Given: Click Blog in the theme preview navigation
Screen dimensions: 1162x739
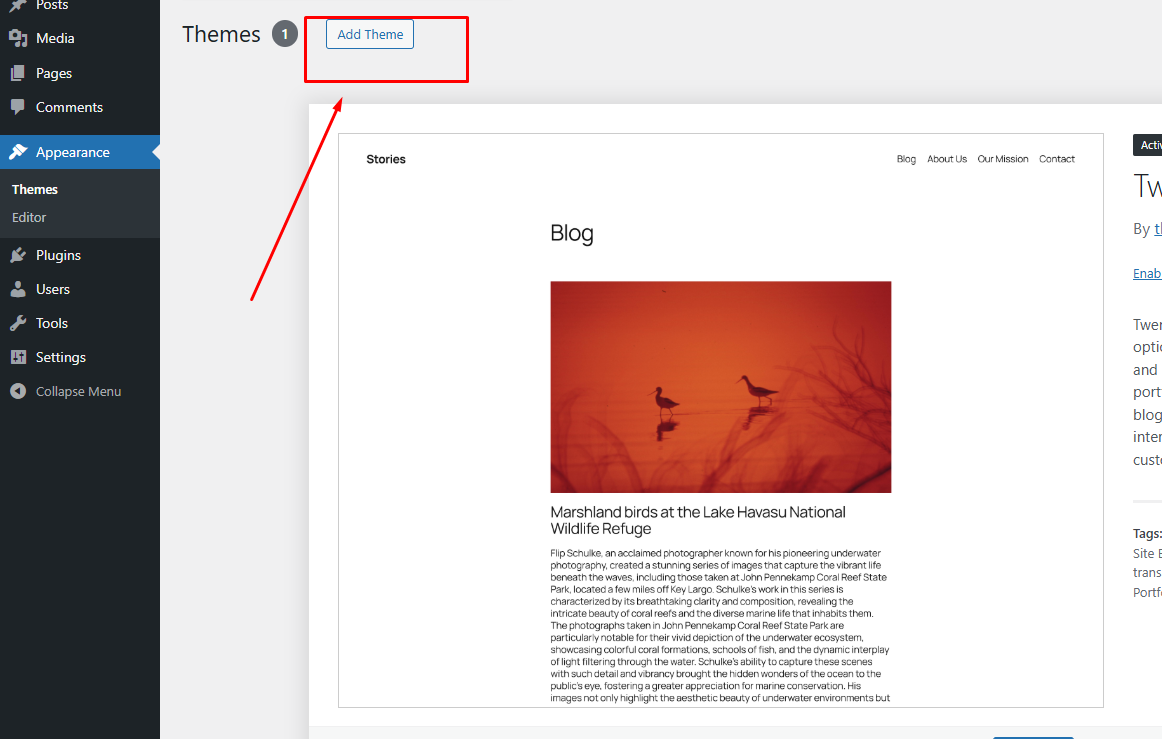Looking at the screenshot, I should (x=906, y=158).
